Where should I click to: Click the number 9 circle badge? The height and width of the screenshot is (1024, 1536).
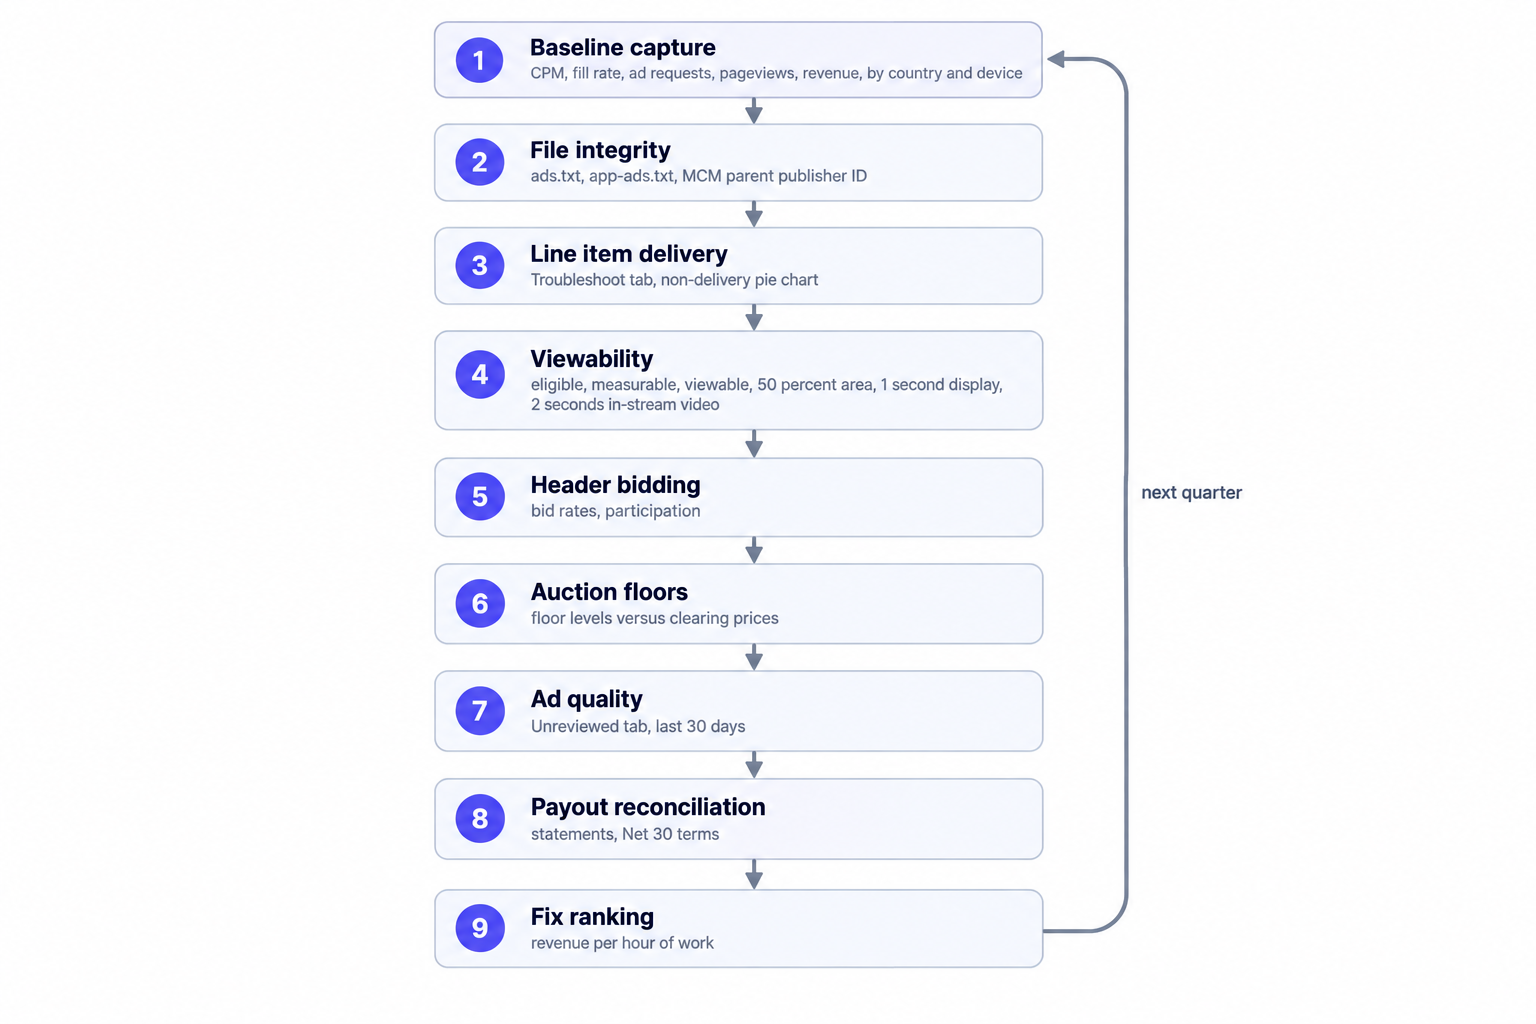(x=479, y=928)
